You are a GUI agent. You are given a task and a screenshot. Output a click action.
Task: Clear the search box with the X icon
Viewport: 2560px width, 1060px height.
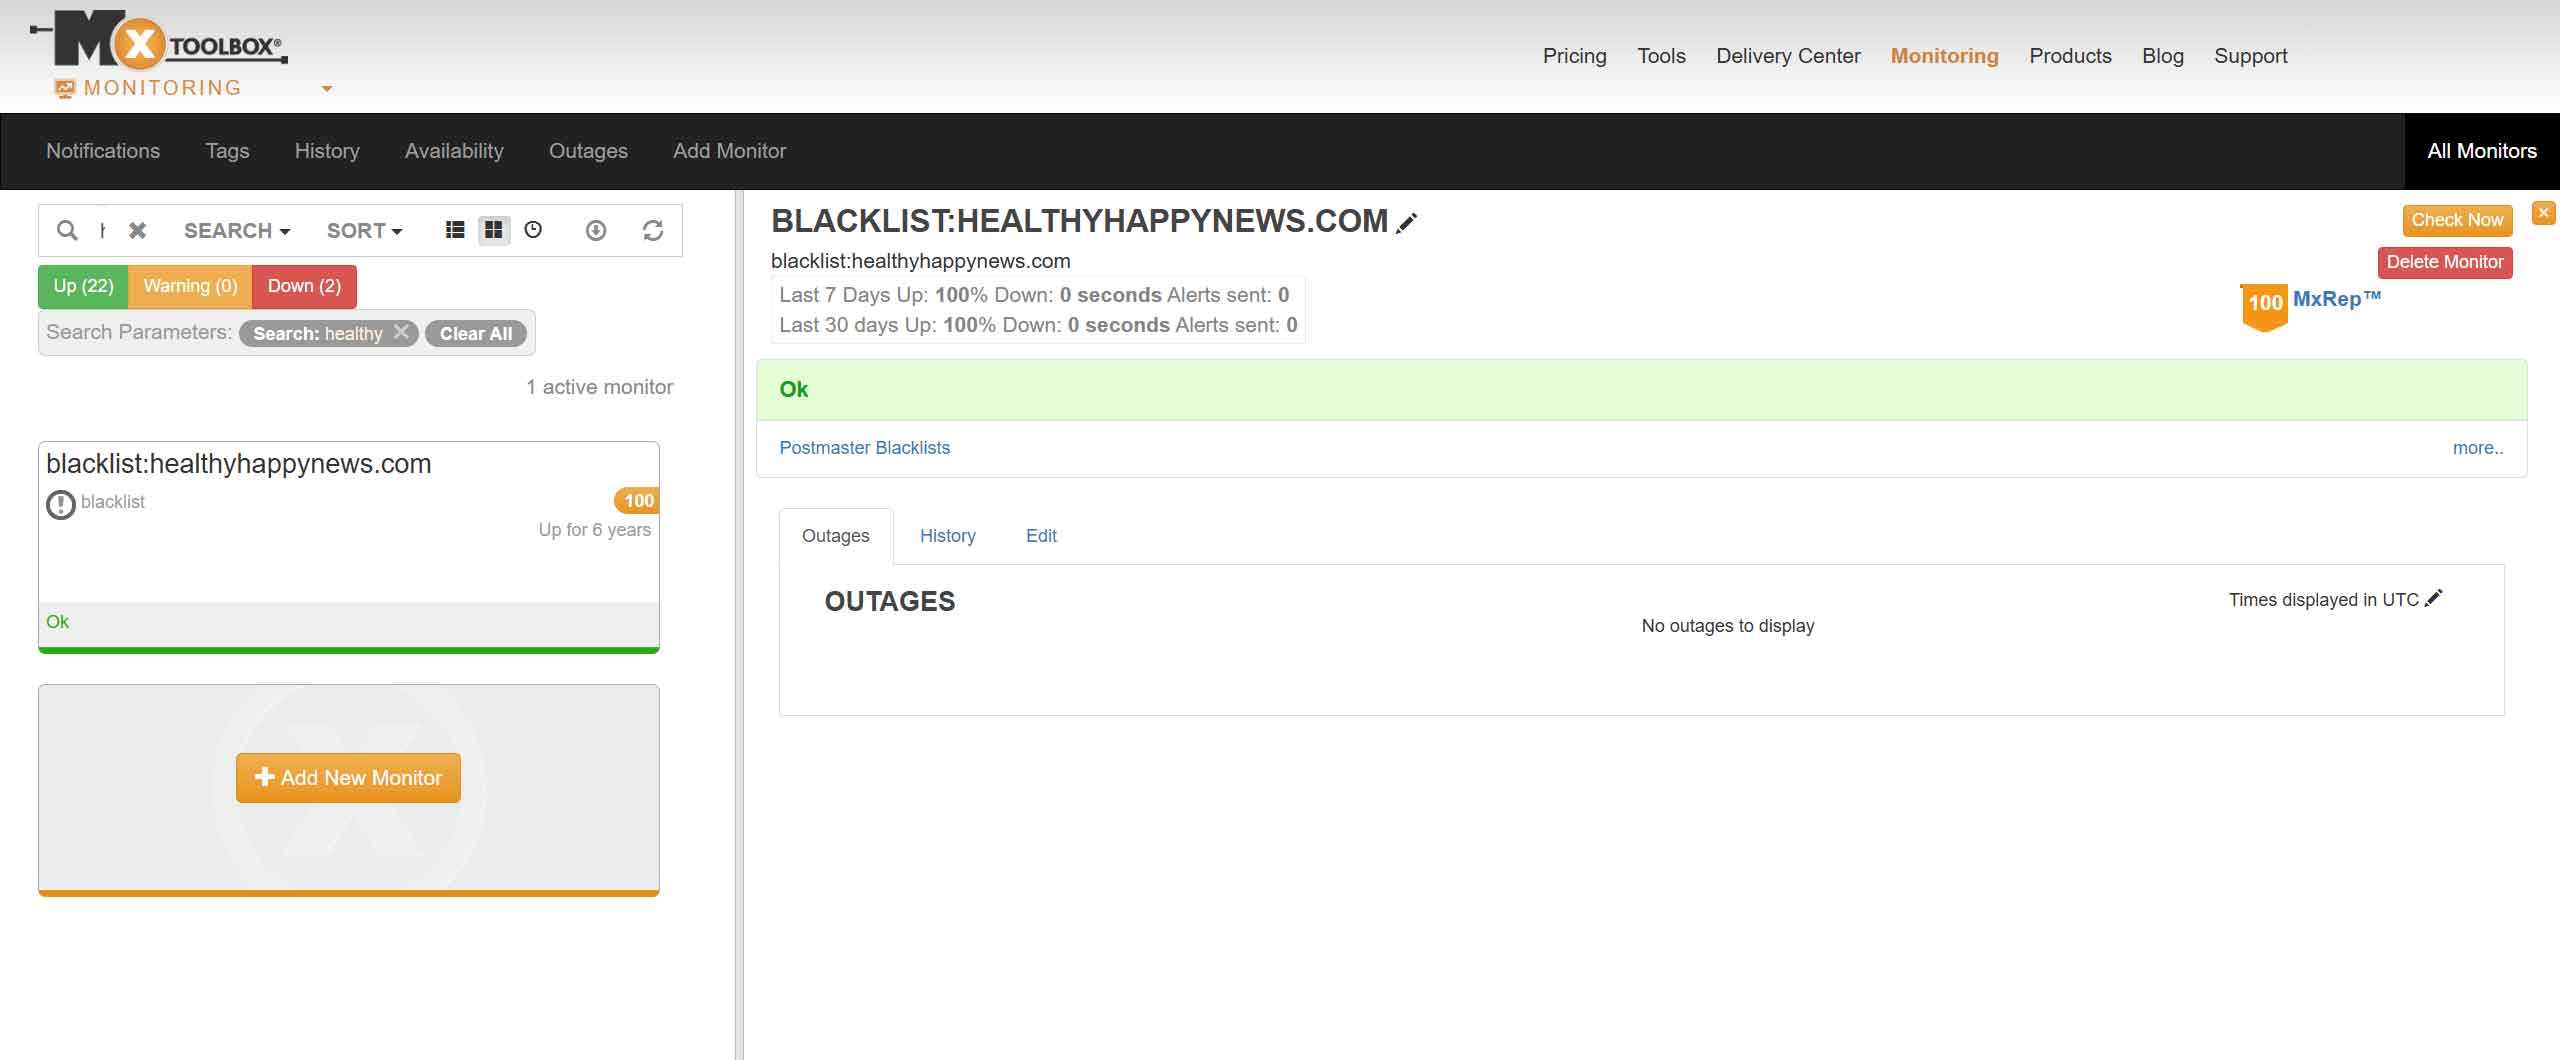click(x=138, y=231)
